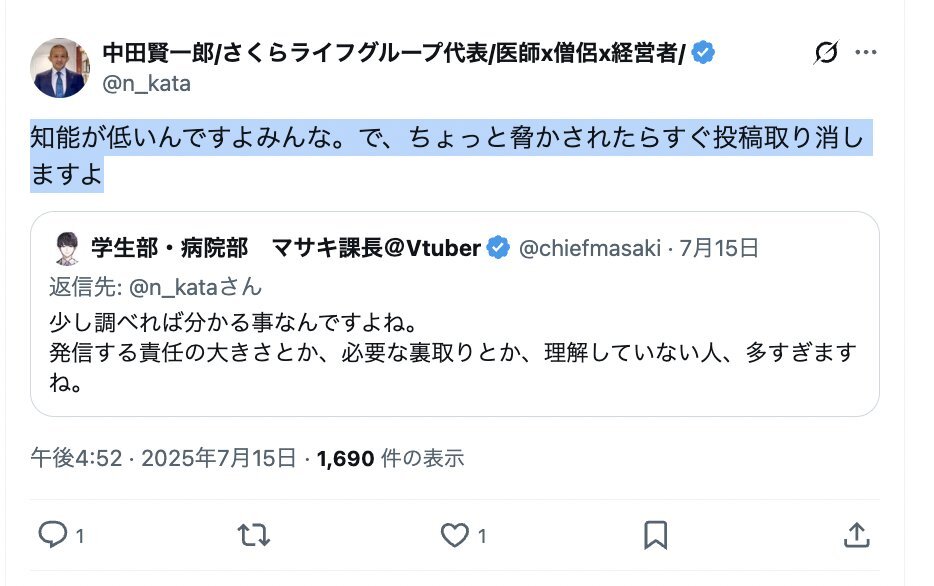Click the reply speech bubble icon

click(x=52, y=536)
